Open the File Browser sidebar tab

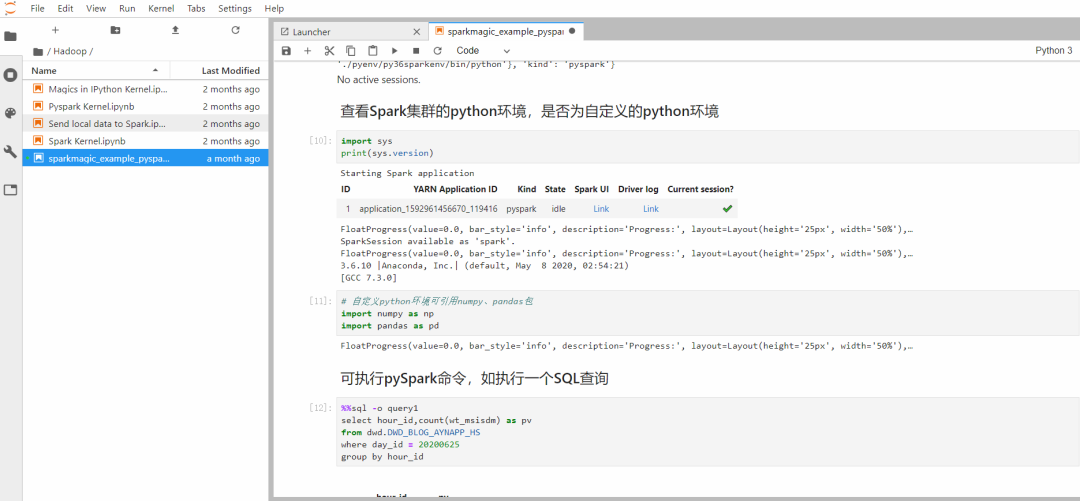pyautogui.click(x=10, y=37)
